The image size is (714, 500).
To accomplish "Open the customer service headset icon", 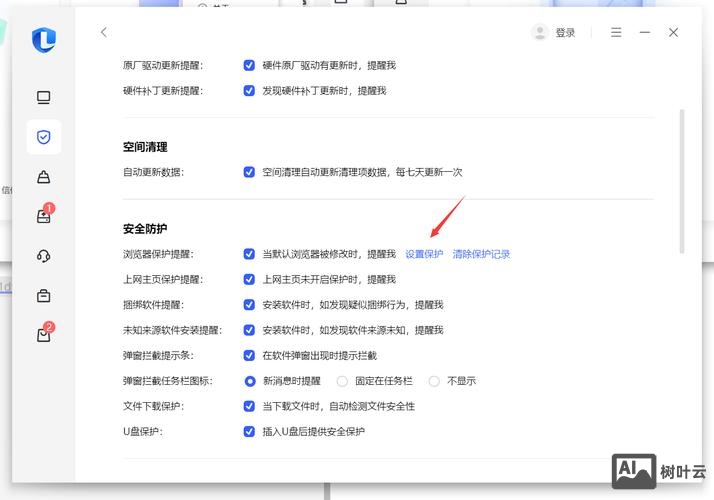I will (44, 256).
